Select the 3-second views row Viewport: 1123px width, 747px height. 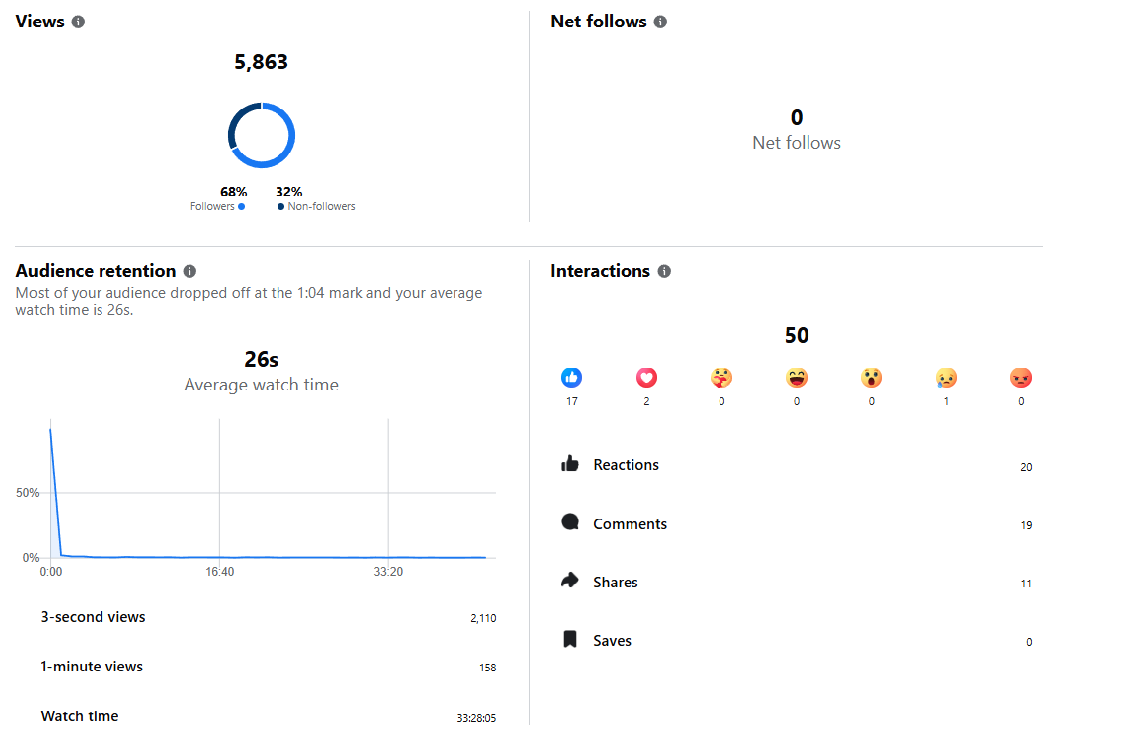click(x=267, y=617)
